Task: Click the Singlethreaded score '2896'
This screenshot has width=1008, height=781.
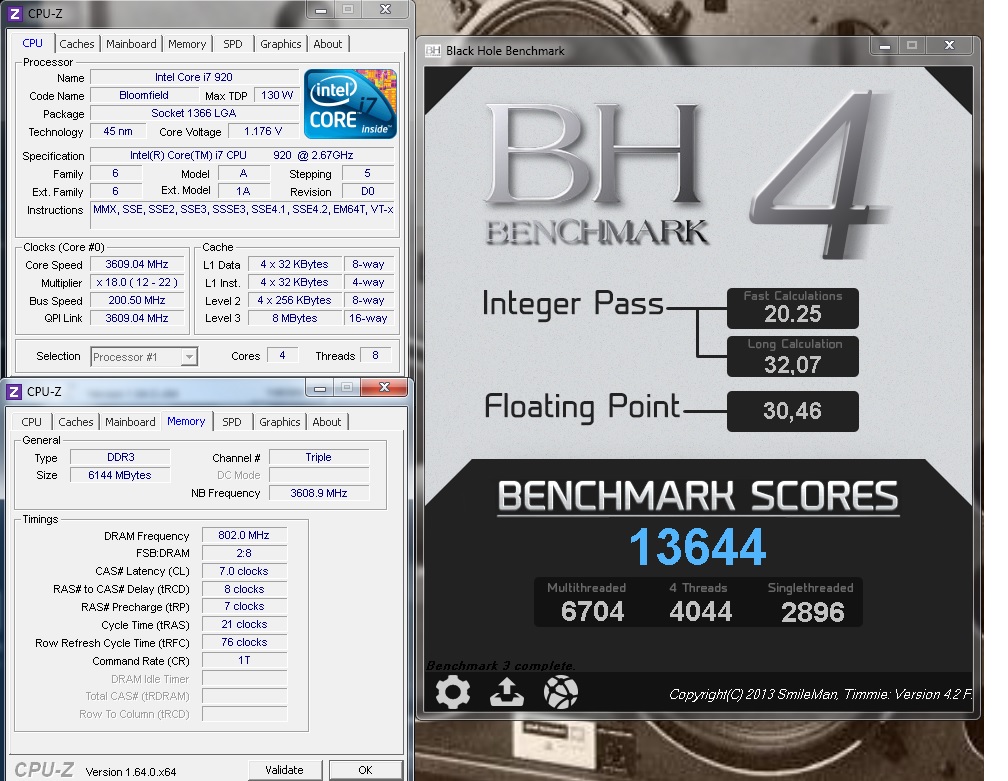Action: pyautogui.click(x=813, y=612)
